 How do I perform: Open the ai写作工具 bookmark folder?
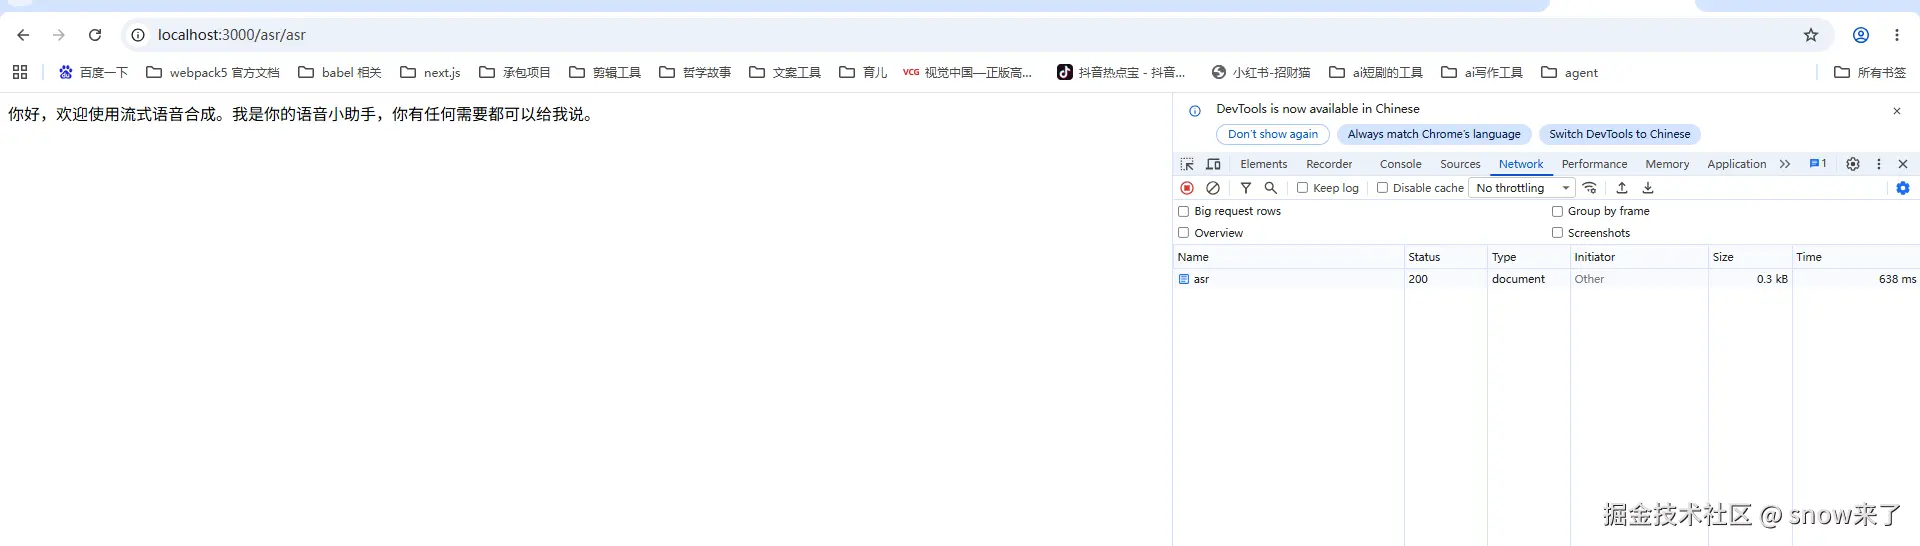(x=1482, y=72)
